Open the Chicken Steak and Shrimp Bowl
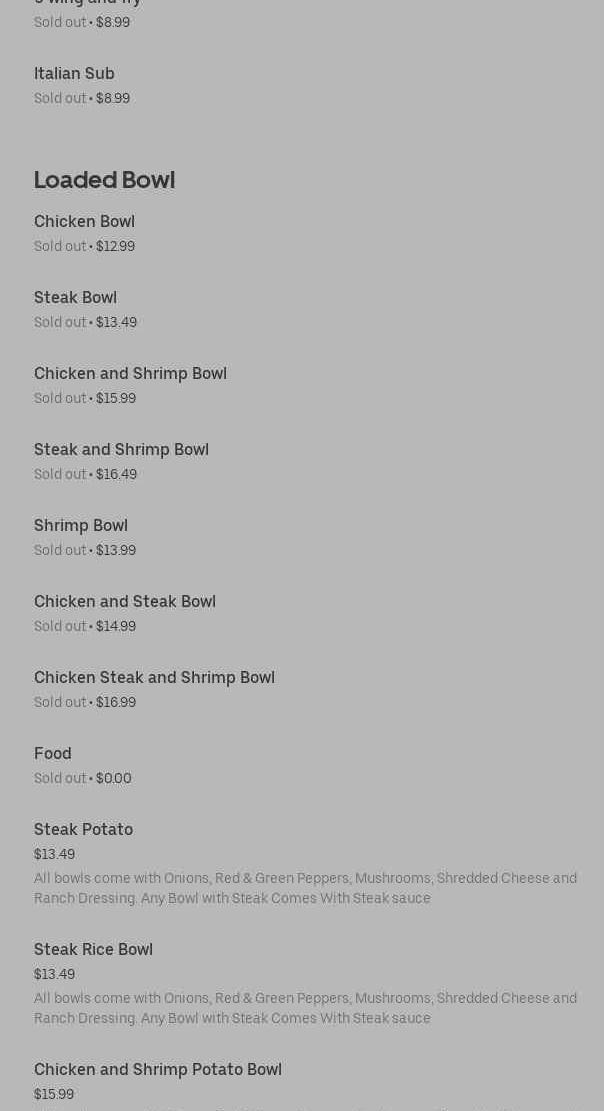 tap(154, 678)
